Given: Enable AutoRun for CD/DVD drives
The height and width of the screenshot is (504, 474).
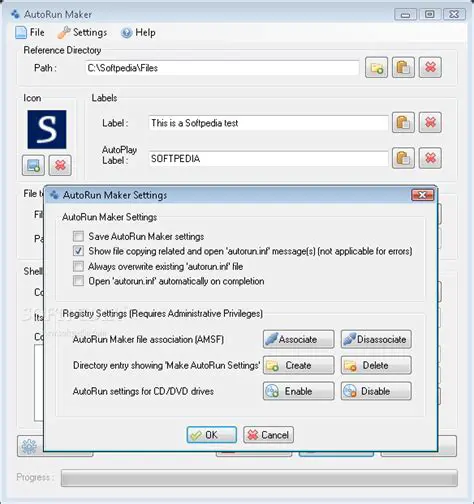Looking at the screenshot, I should click(298, 391).
